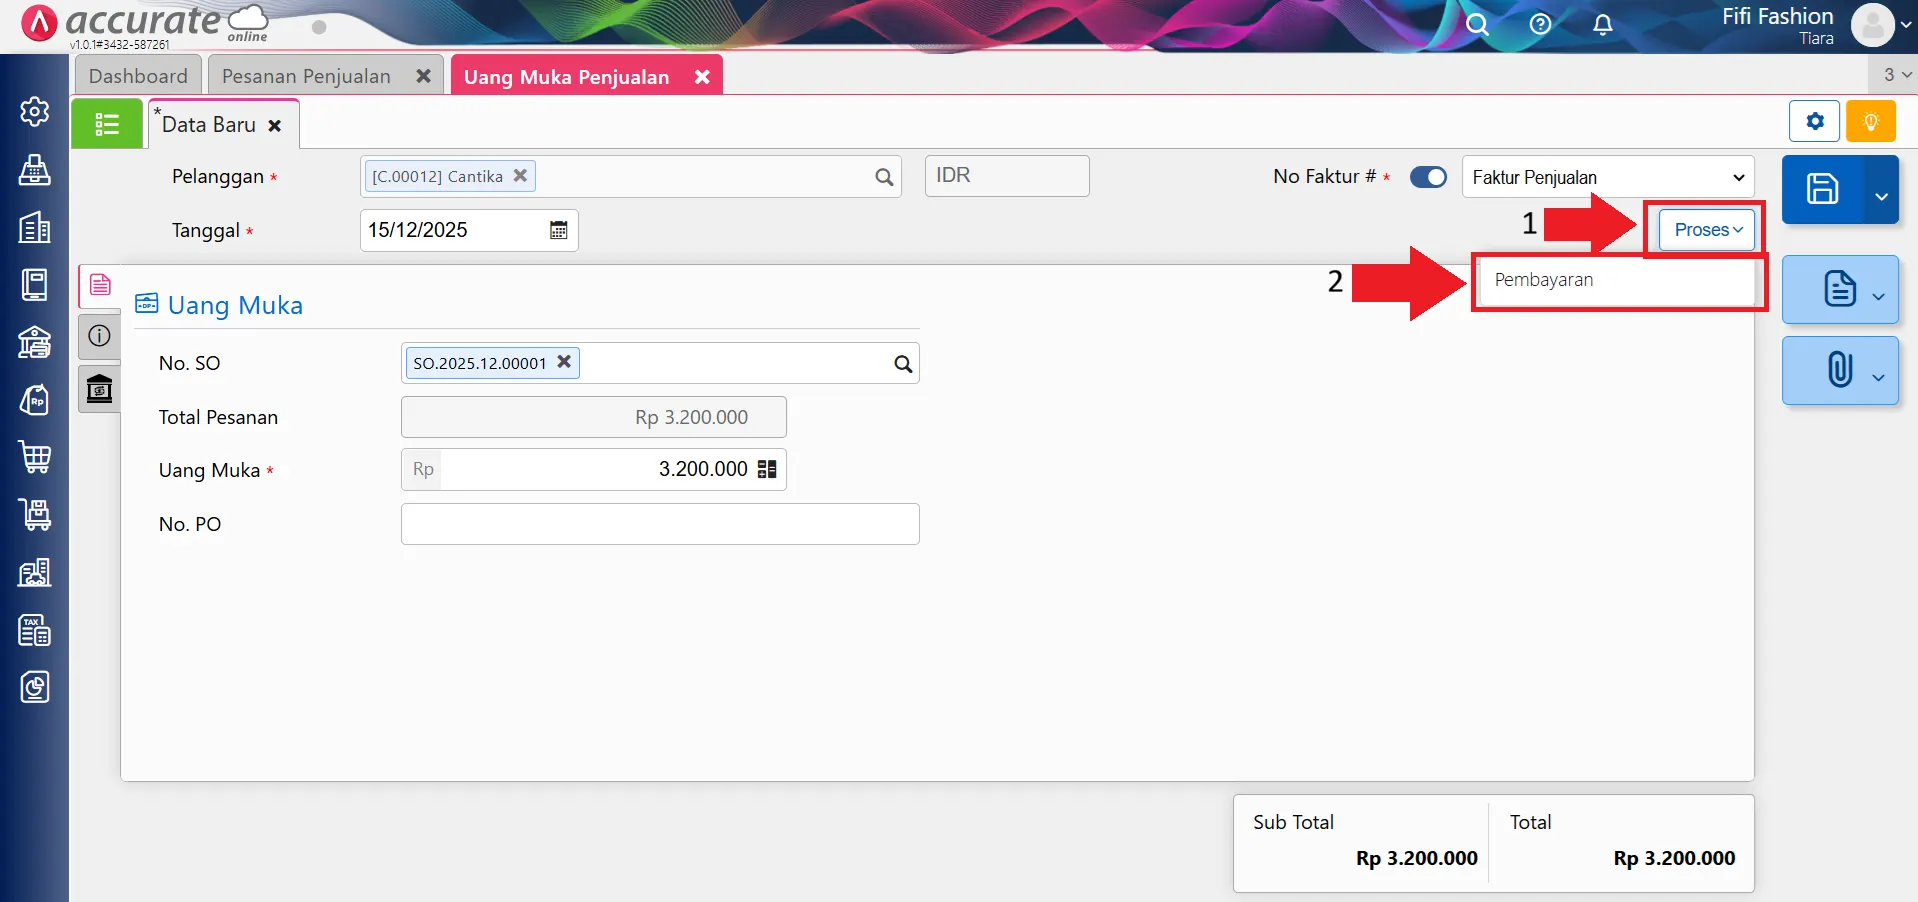Open the shopping cart sidebar module
Image resolution: width=1918 pixels, height=902 pixels.
(35, 457)
